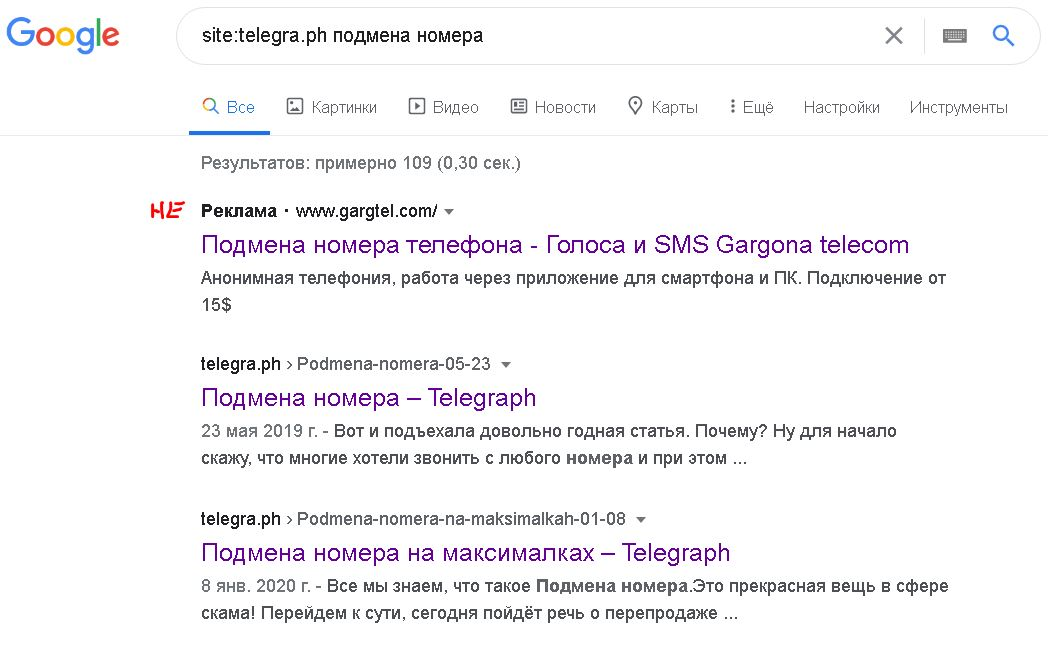
Task: Open the Ещё more menu
Action: (x=752, y=107)
